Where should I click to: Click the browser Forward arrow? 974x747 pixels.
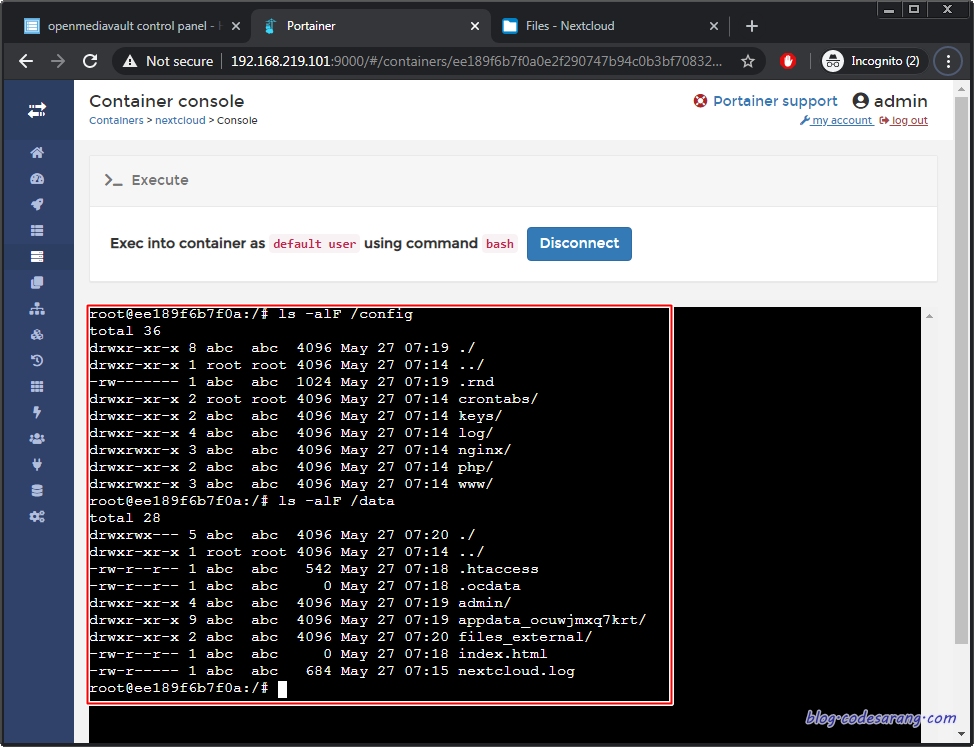58,61
